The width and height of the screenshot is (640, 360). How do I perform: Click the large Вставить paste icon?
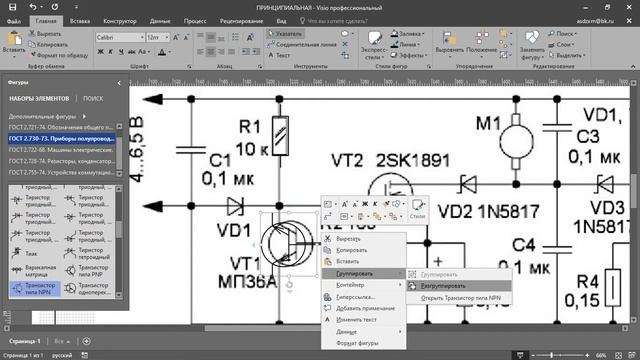(14, 39)
